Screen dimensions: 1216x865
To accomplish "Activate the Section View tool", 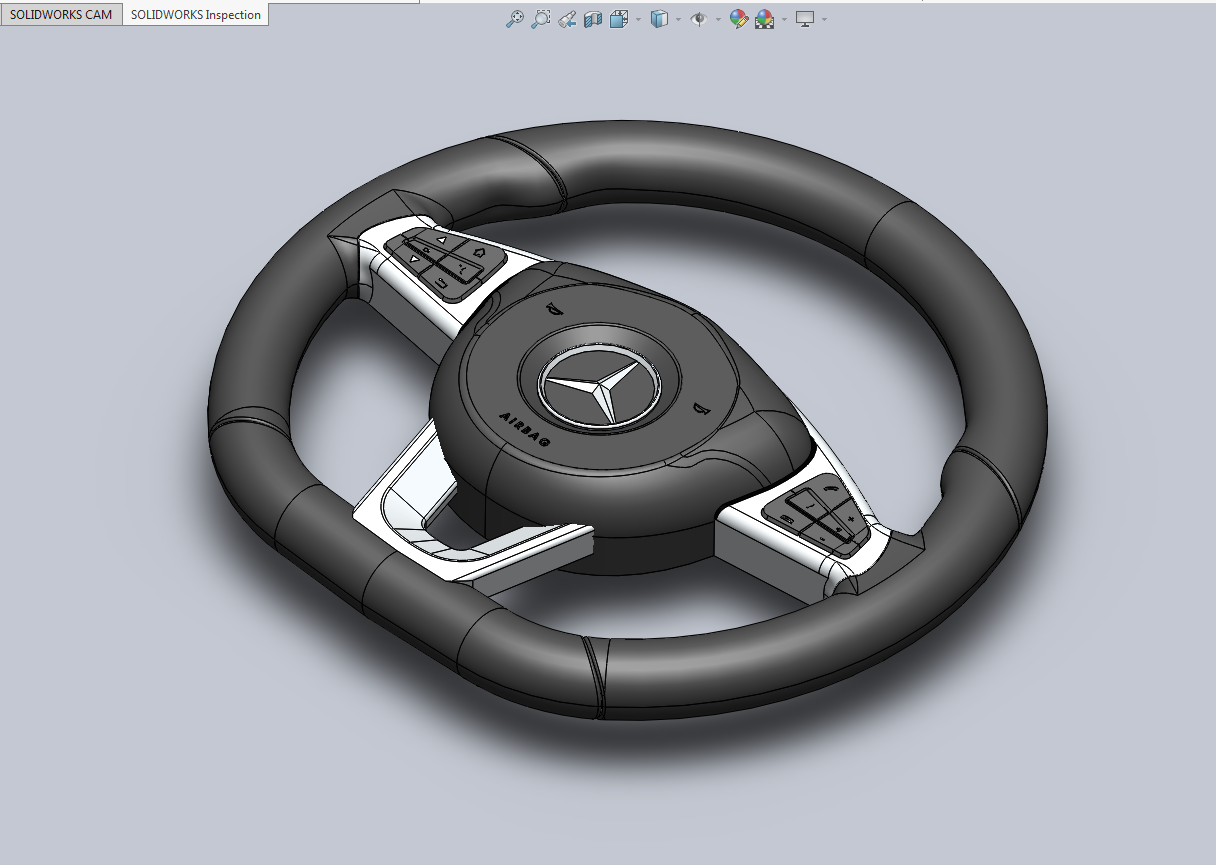I will click(593, 18).
